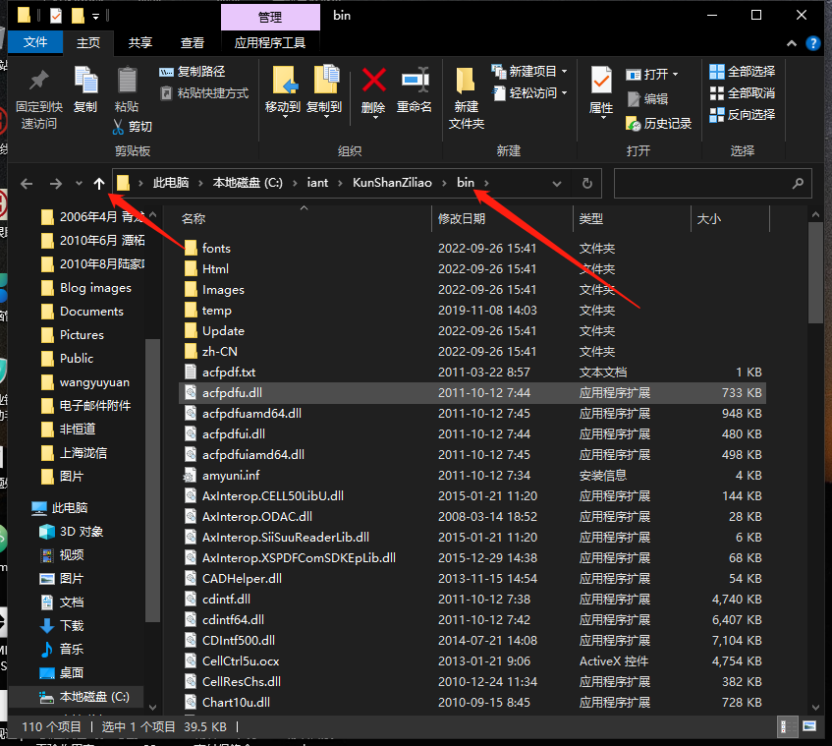This screenshot has height=746, width=832.
Task: Switch to Home (主页) tab
Action: click(88, 42)
